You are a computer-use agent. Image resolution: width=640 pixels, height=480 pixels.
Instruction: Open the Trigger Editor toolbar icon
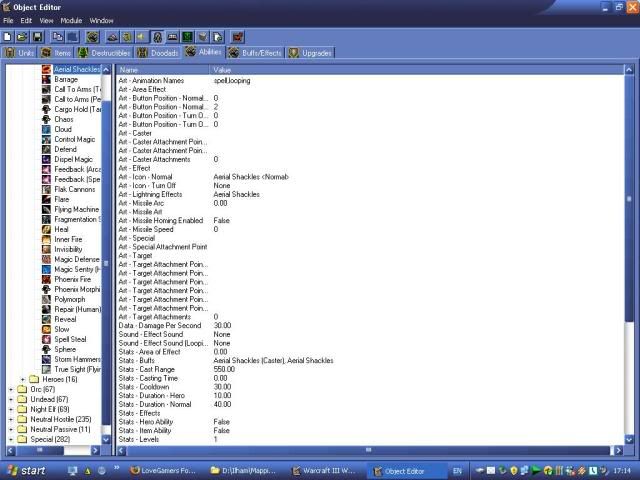tap(127, 37)
